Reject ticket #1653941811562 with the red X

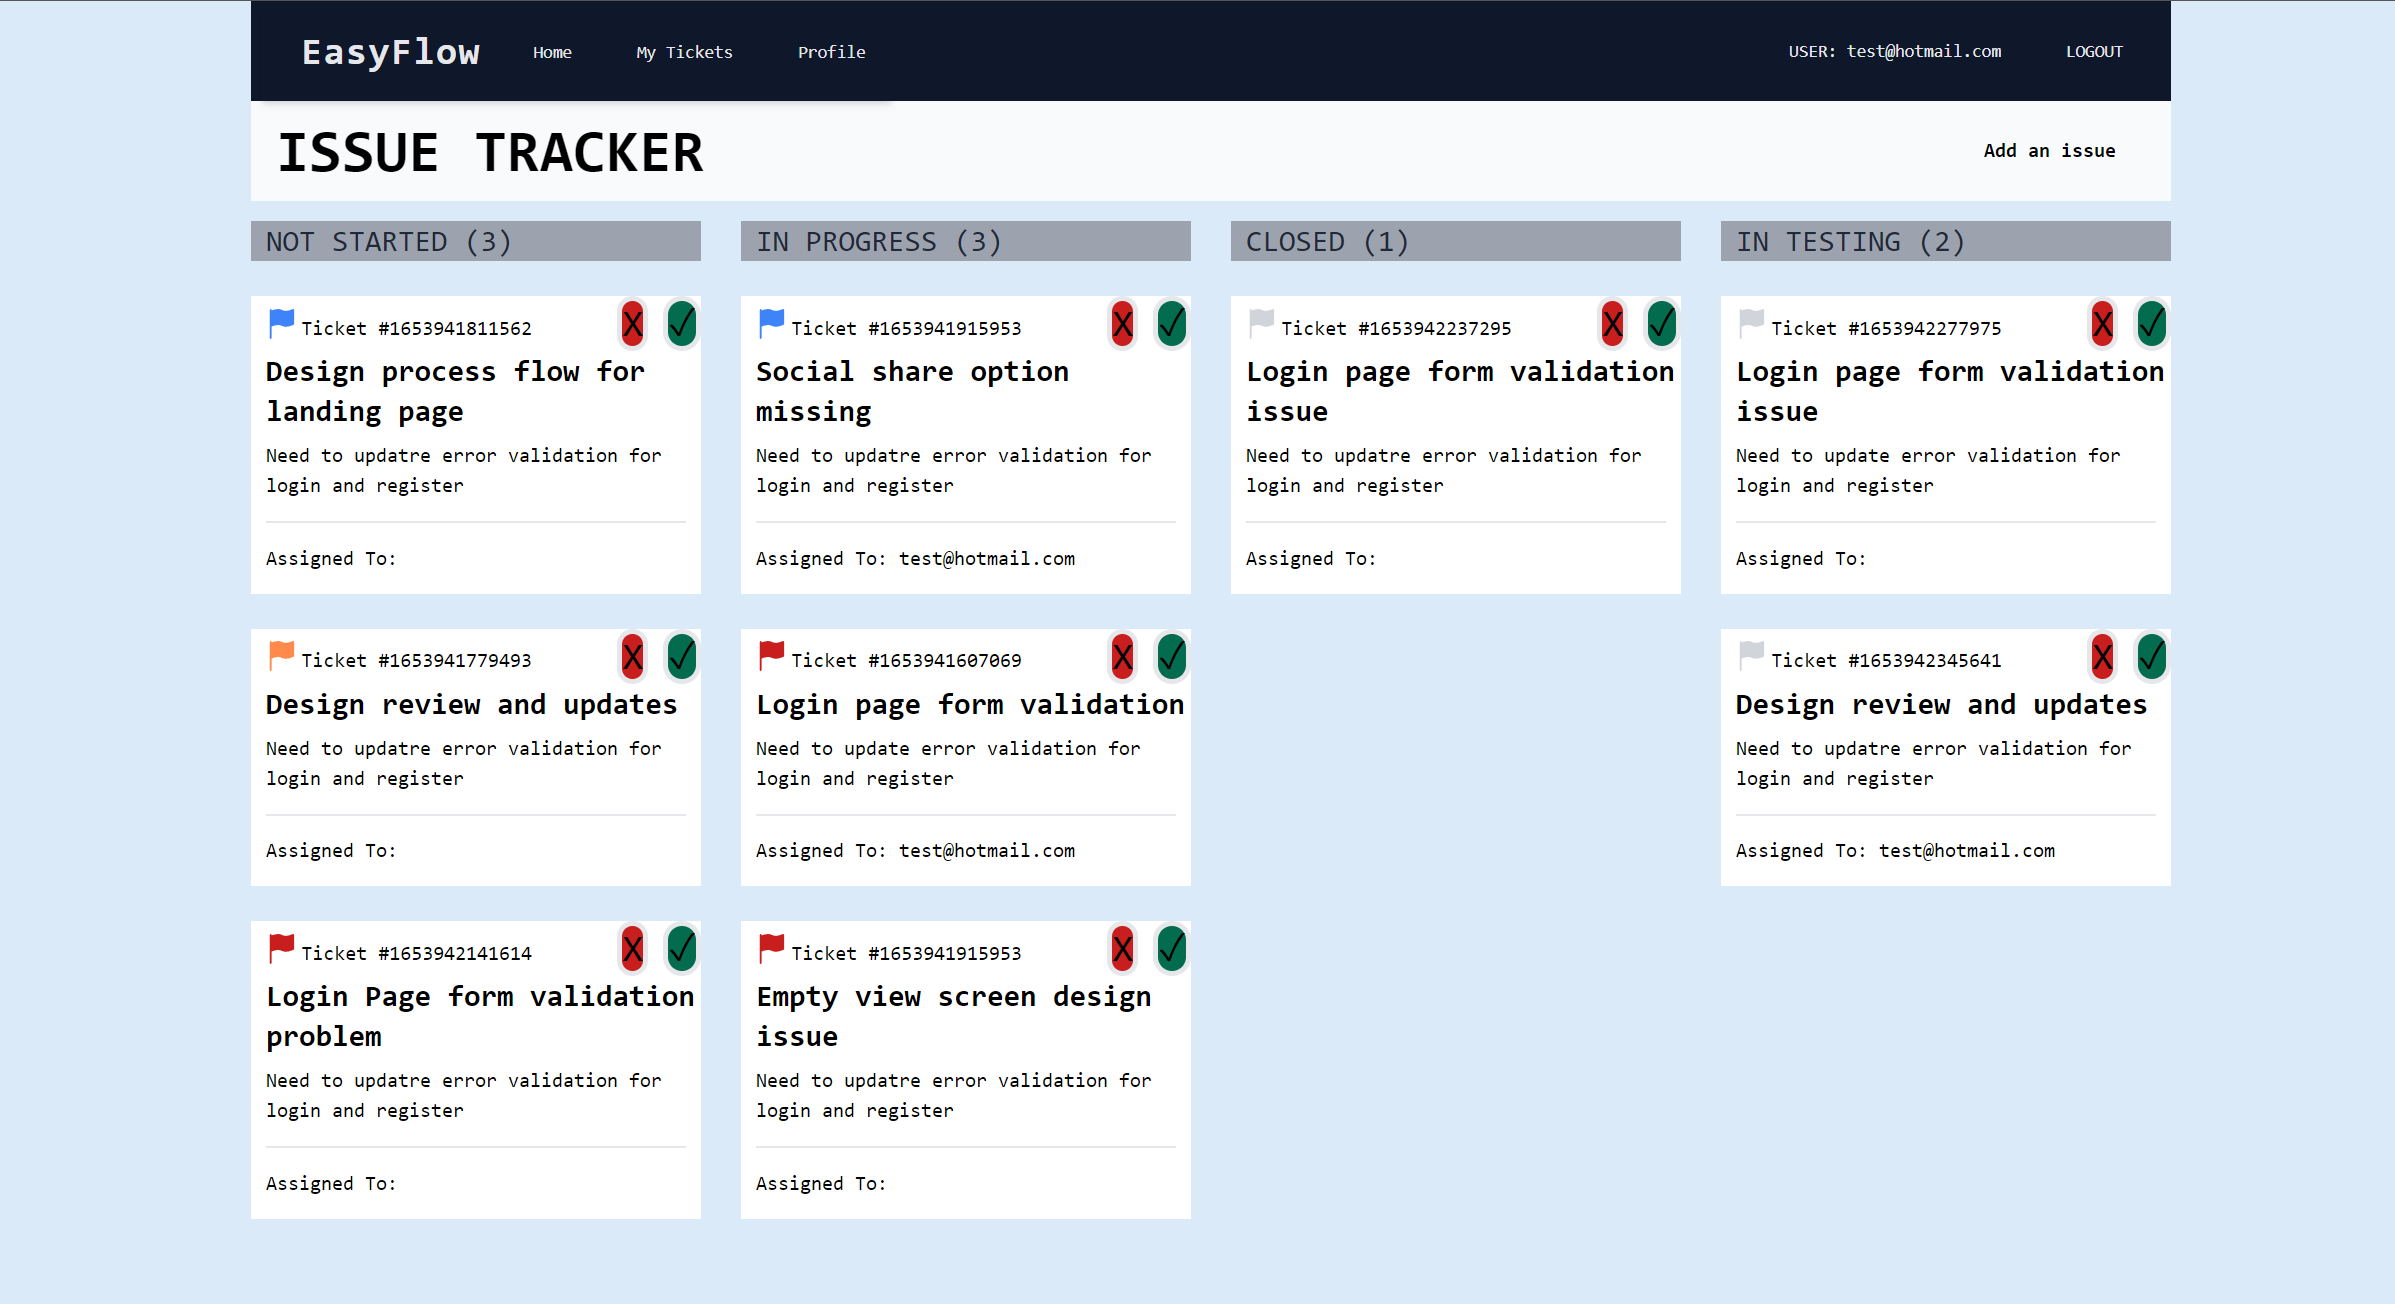coord(632,324)
